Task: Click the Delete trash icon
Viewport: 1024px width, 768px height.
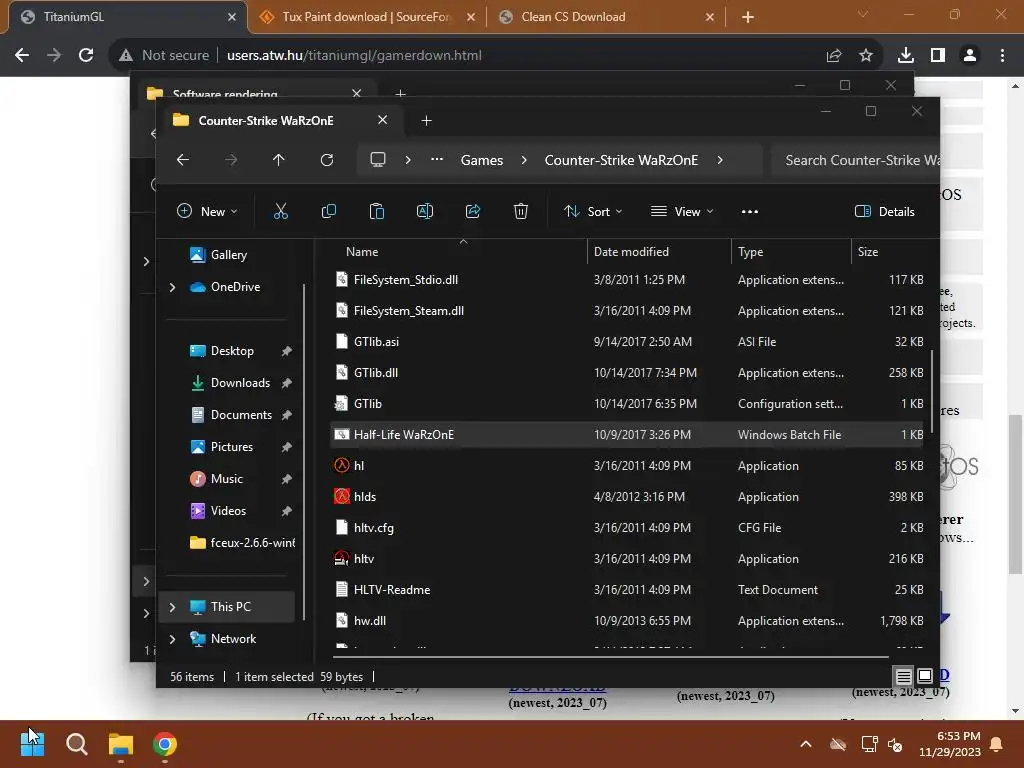Action: (520, 211)
